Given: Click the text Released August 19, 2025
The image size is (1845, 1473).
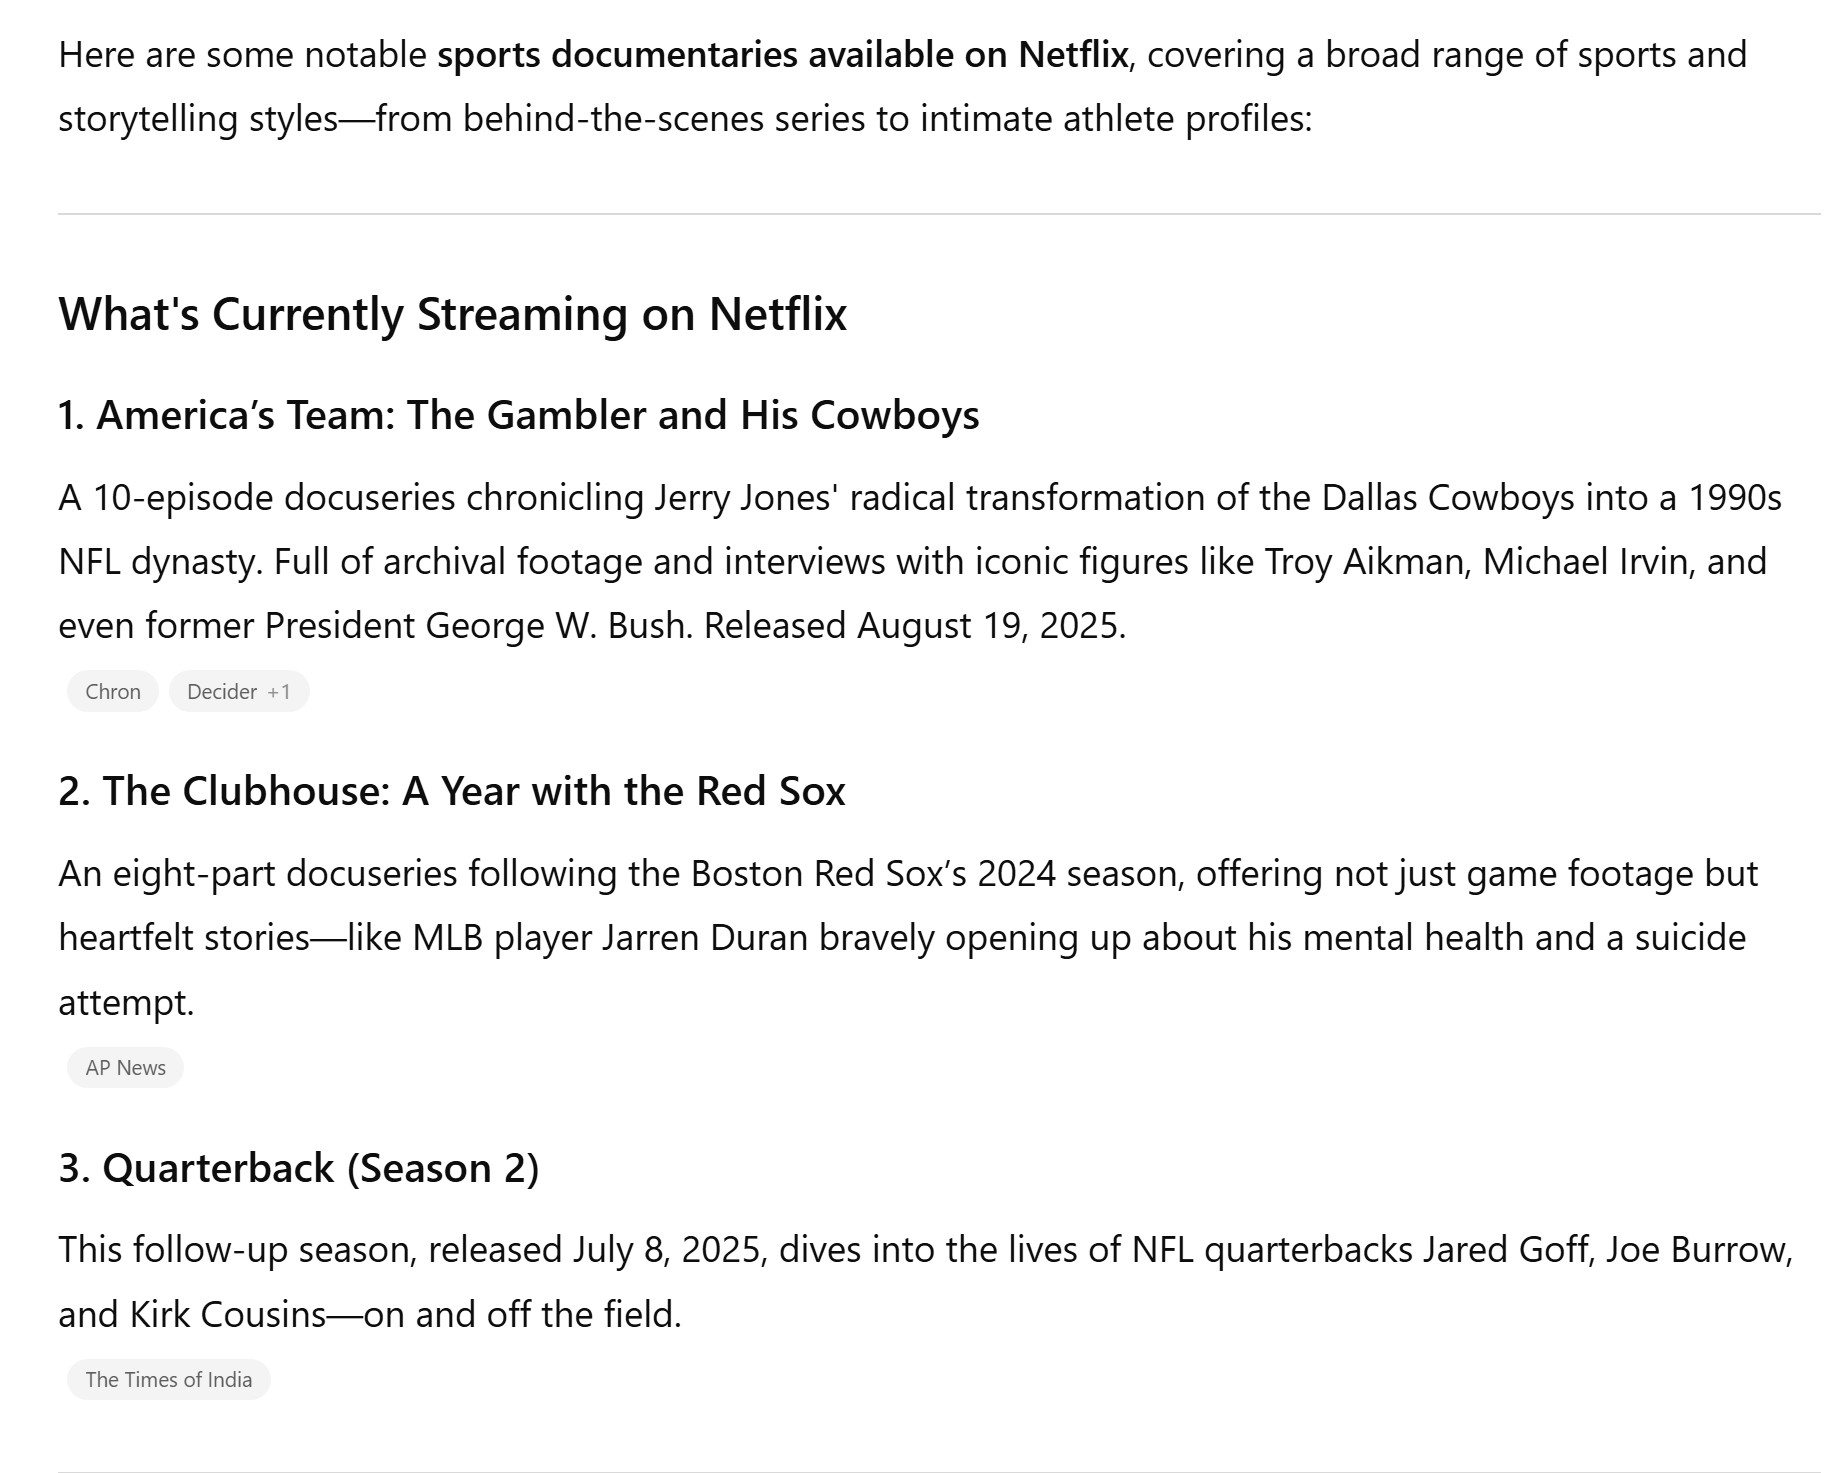Looking at the screenshot, I should [x=915, y=626].
